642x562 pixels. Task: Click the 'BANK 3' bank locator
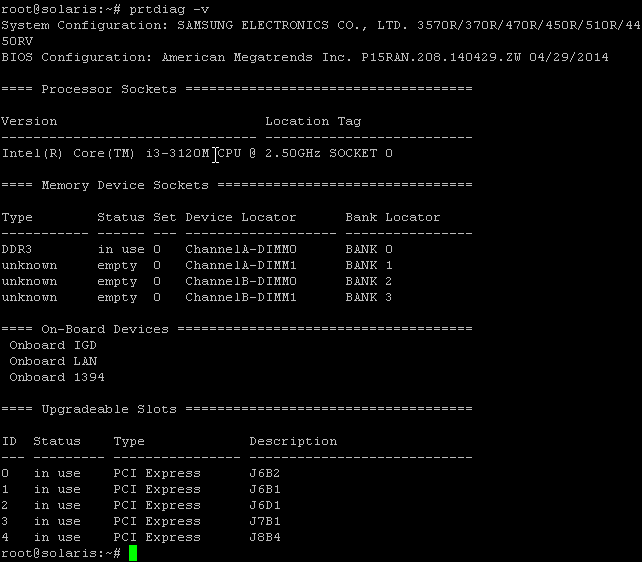click(x=369, y=297)
